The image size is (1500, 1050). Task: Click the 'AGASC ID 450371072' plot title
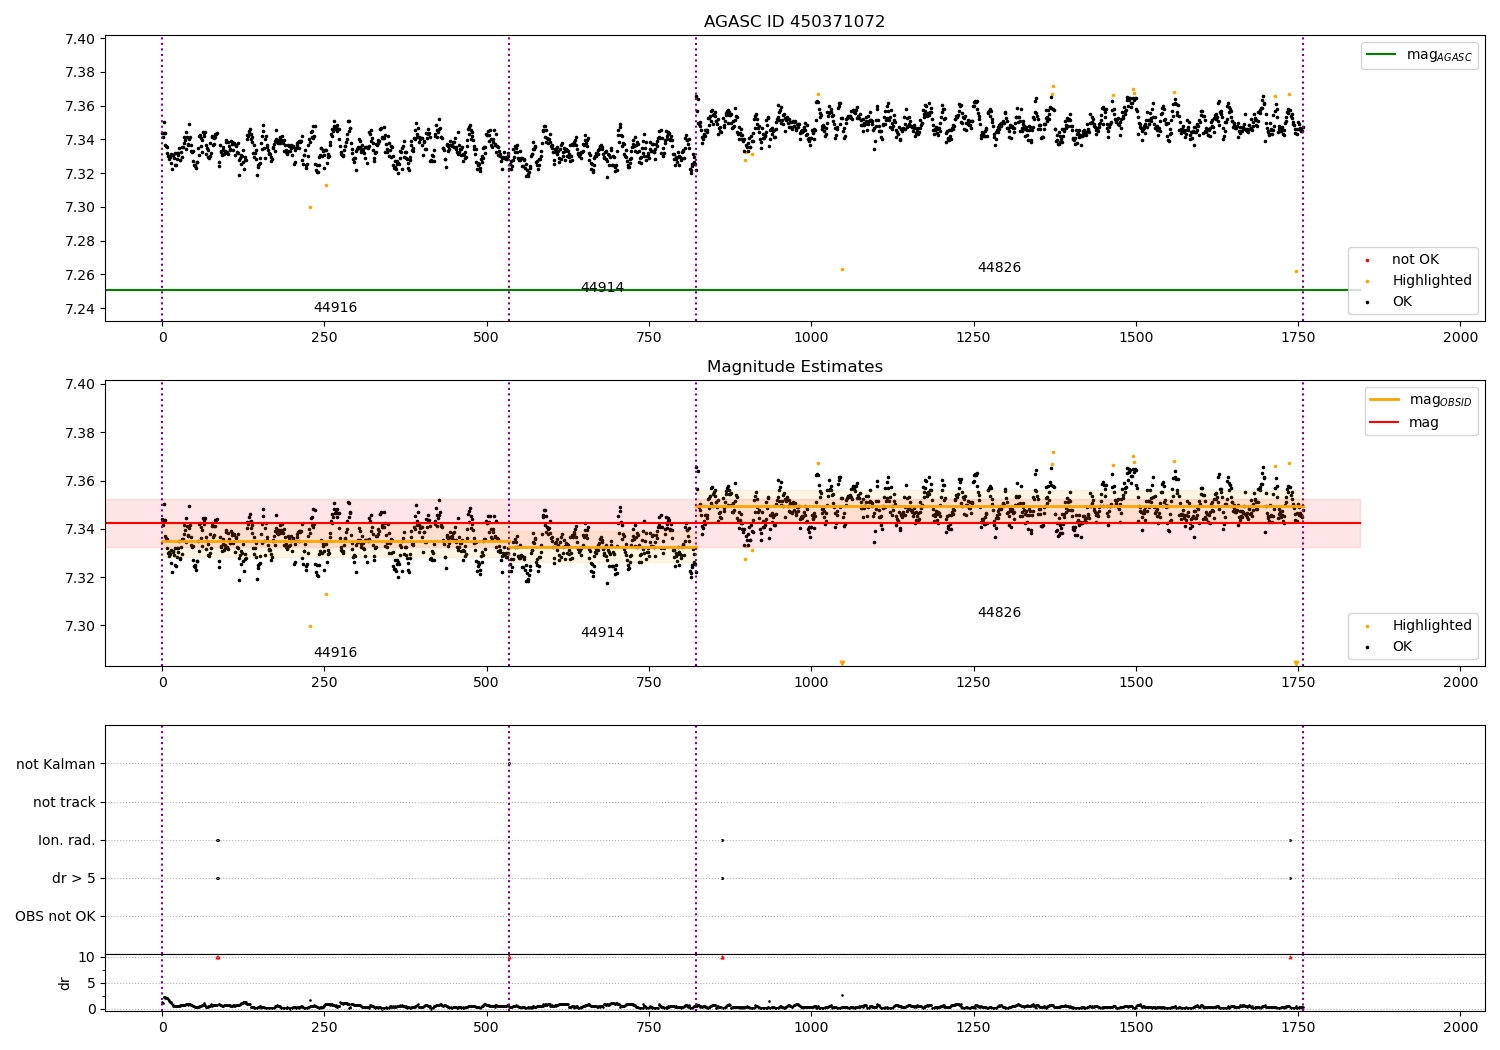794,22
